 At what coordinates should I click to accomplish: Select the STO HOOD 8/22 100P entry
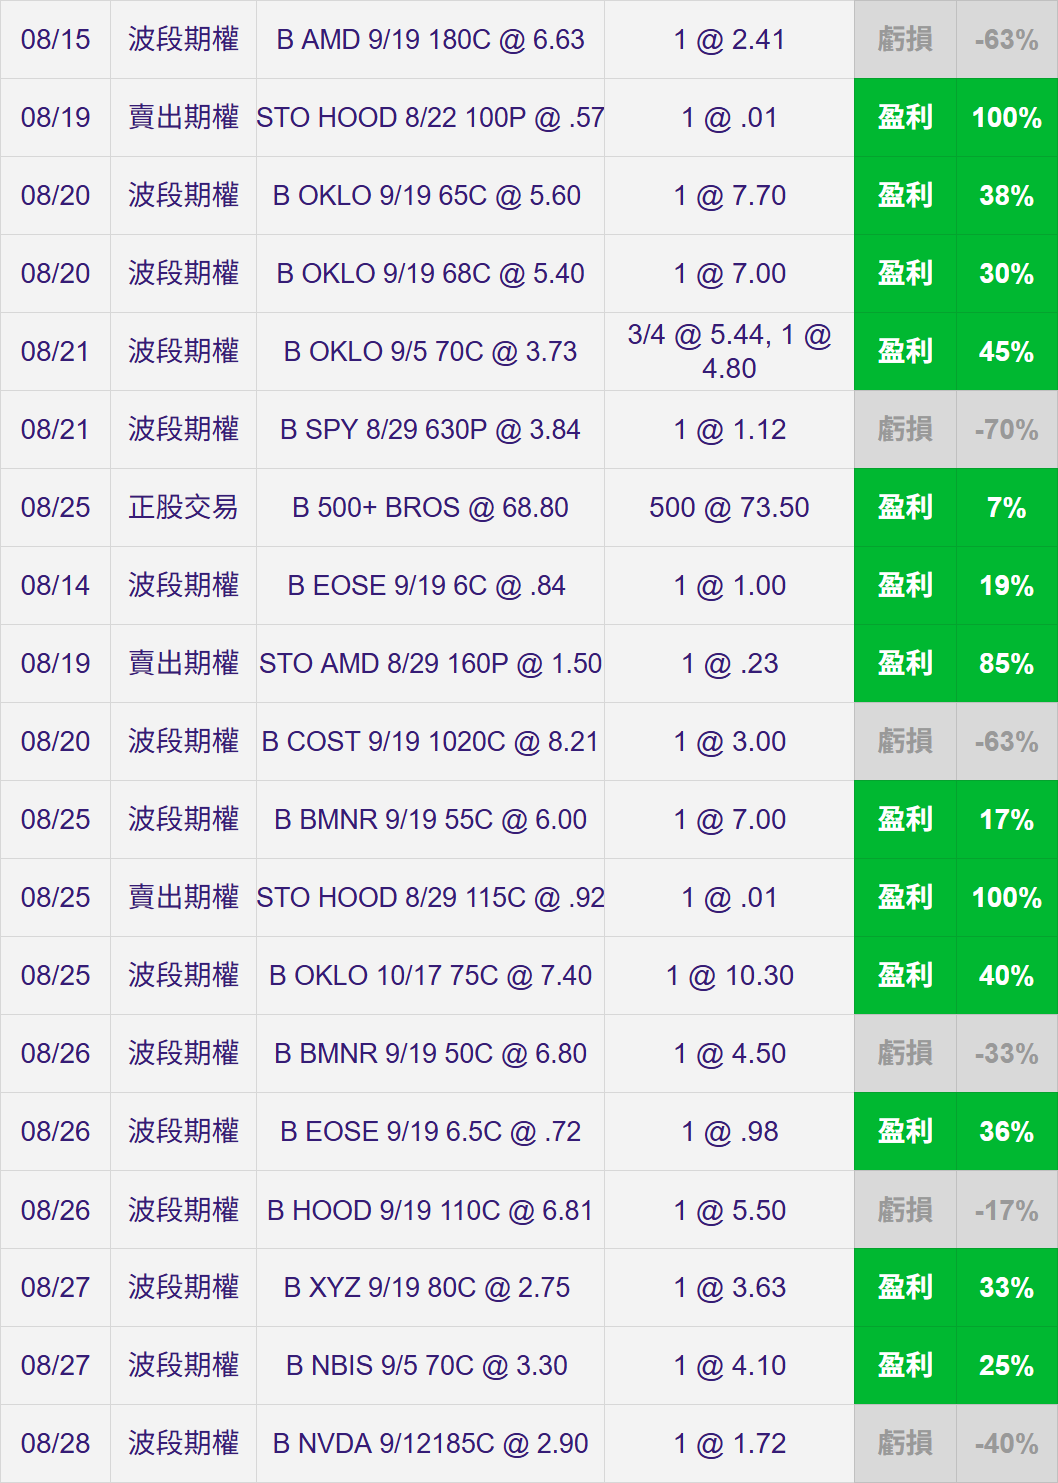point(430,118)
